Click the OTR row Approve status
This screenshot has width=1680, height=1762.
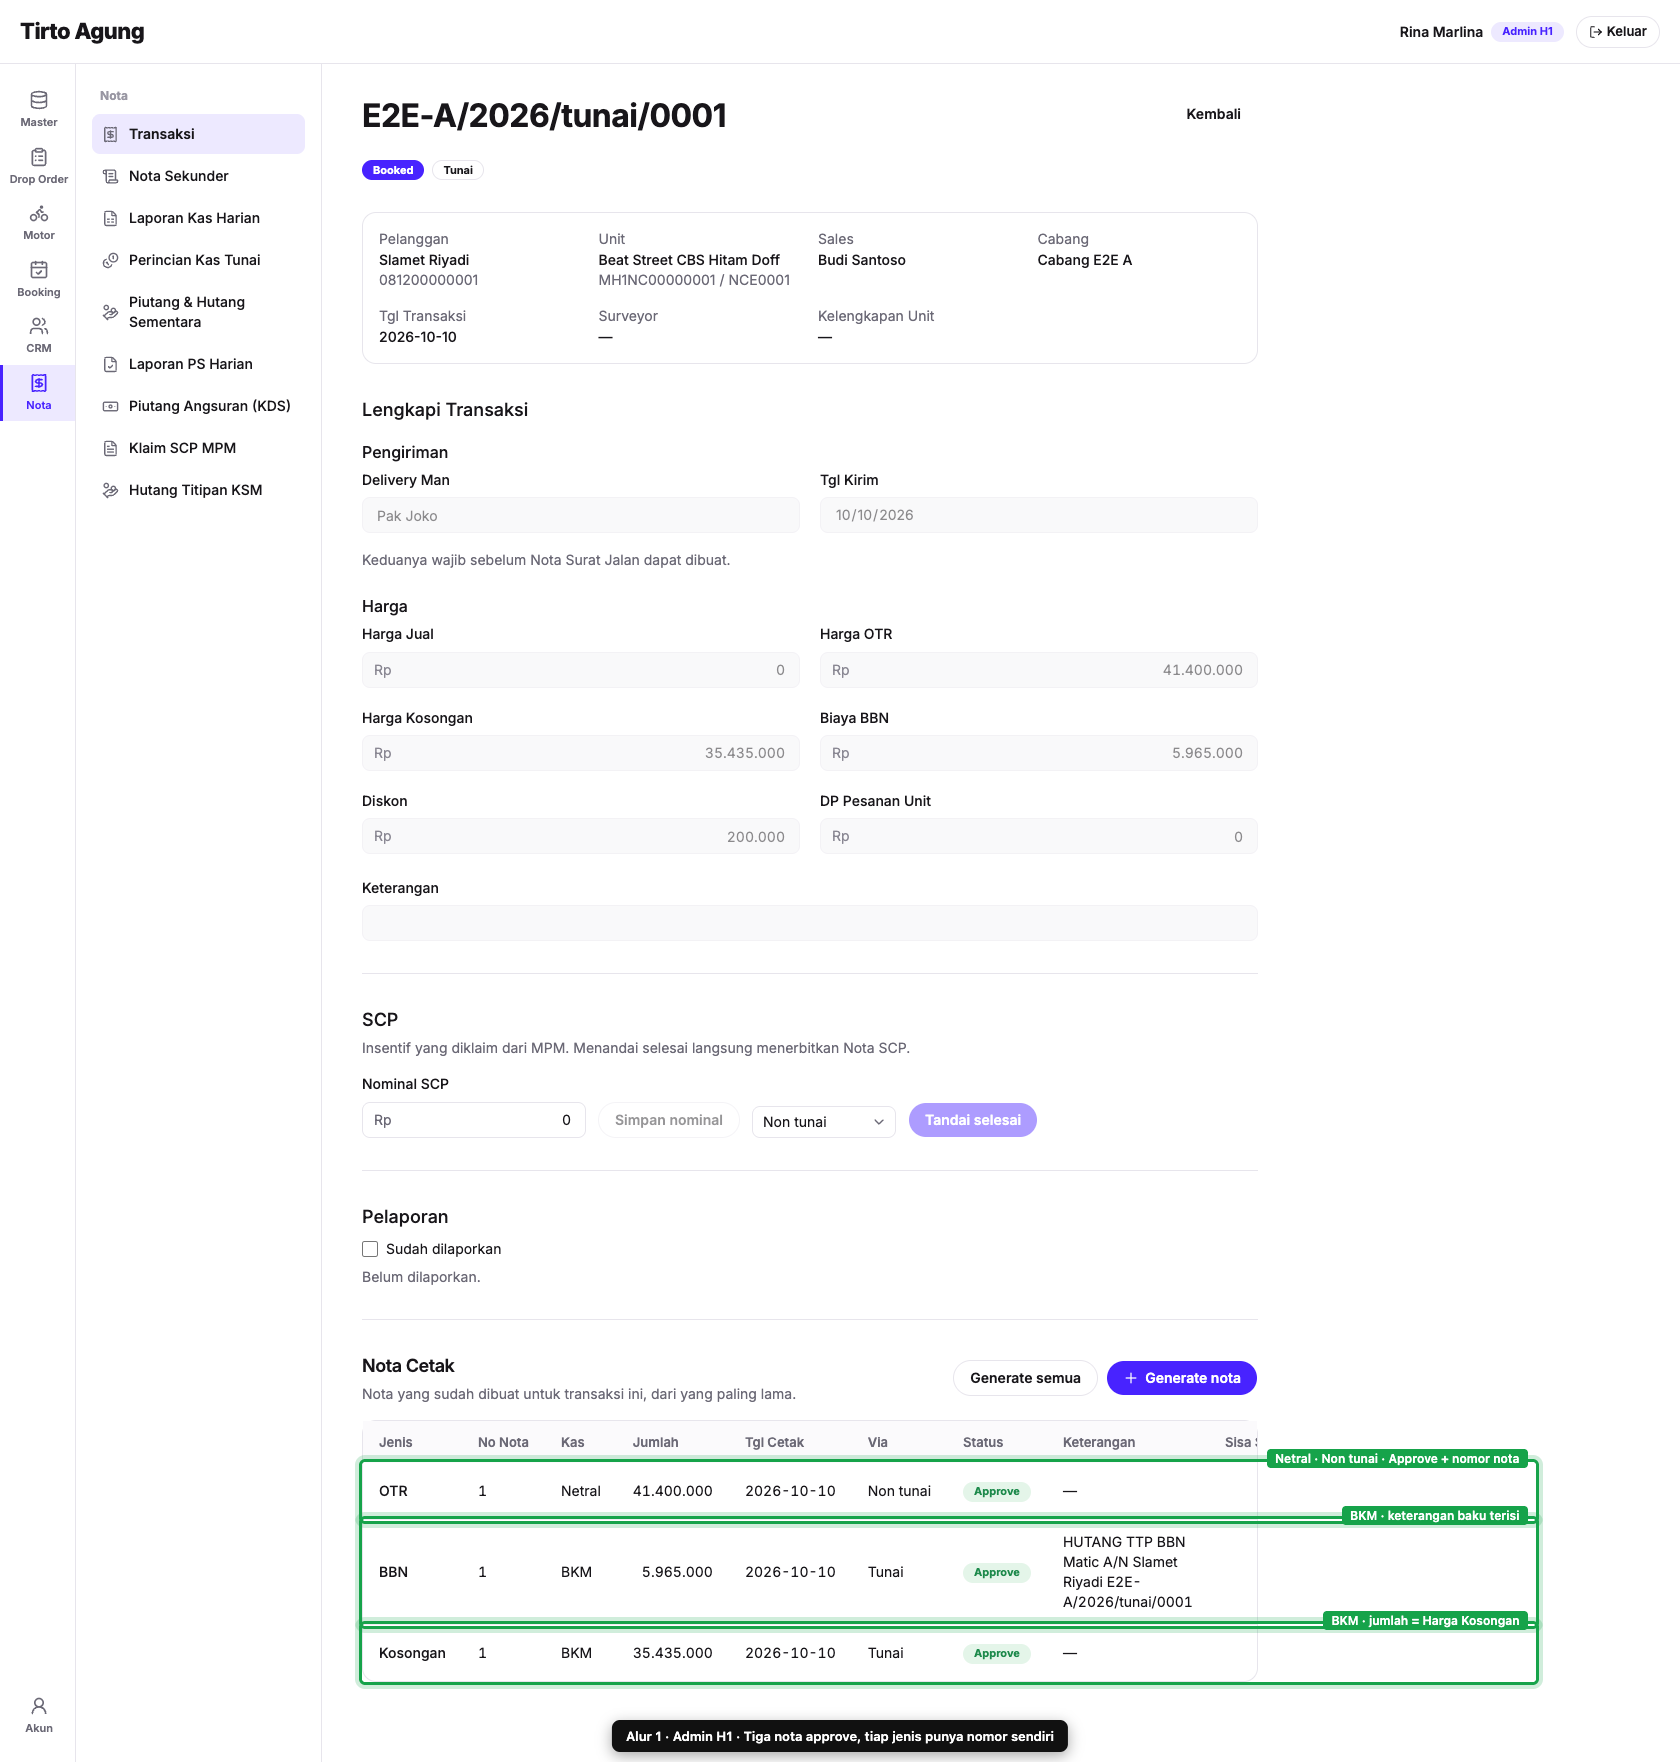pos(996,1491)
